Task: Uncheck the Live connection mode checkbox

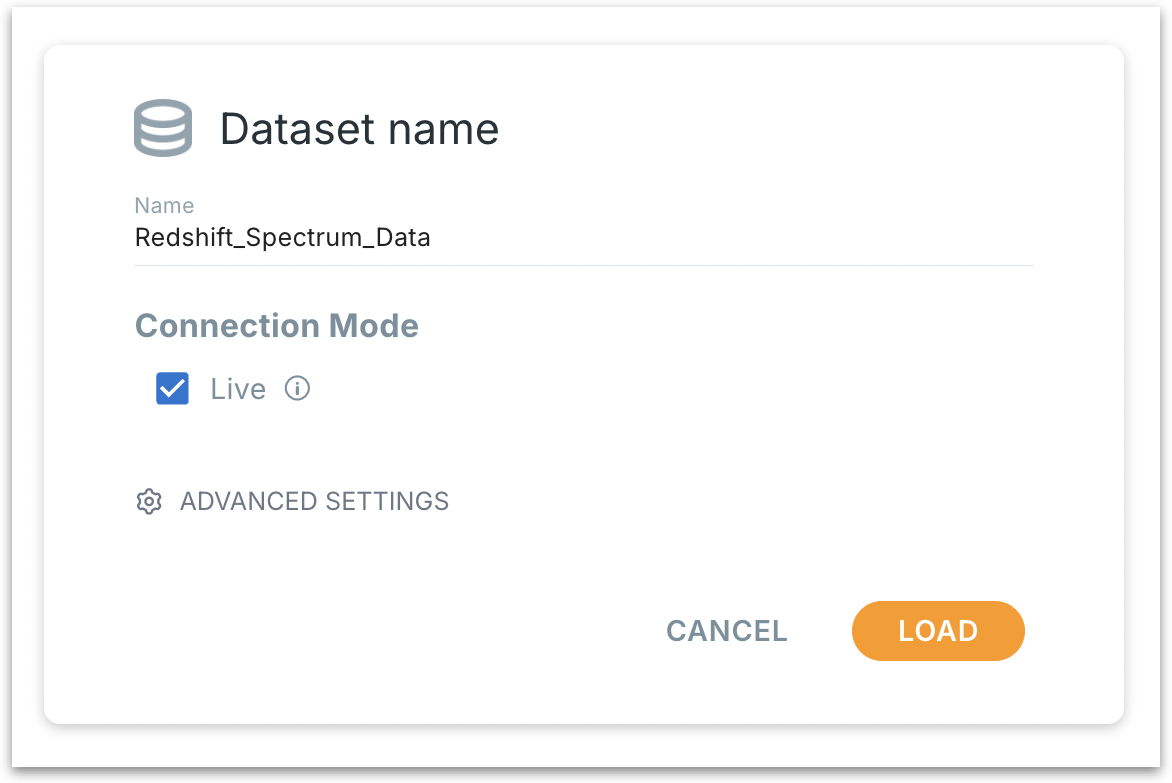Action: click(x=172, y=389)
